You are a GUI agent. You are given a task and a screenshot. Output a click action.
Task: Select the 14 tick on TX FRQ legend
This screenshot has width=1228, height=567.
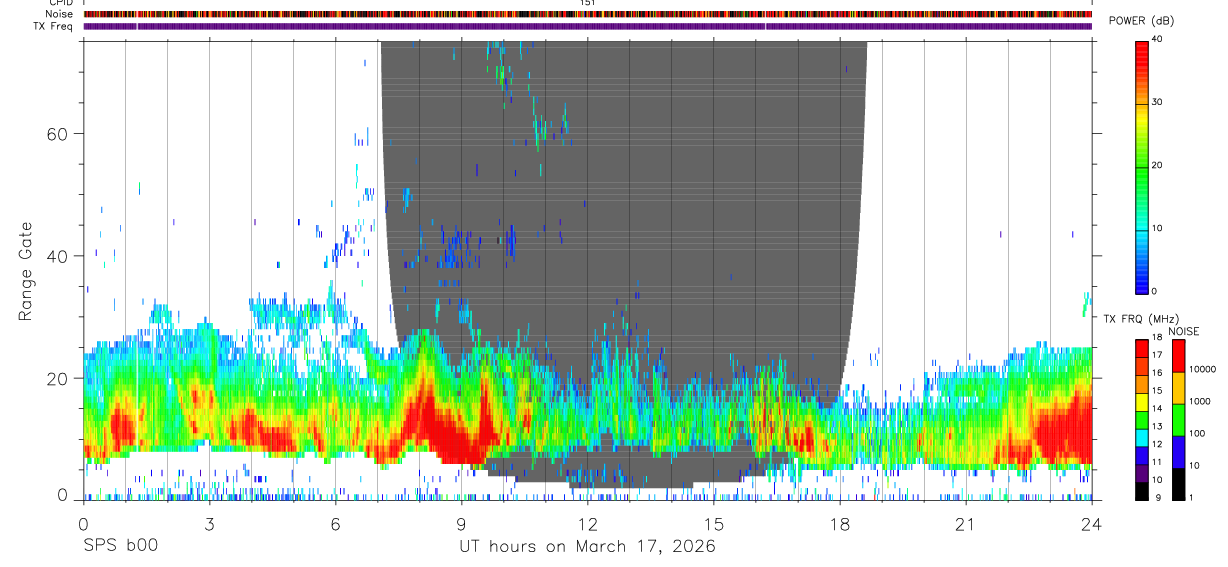(x=1156, y=408)
